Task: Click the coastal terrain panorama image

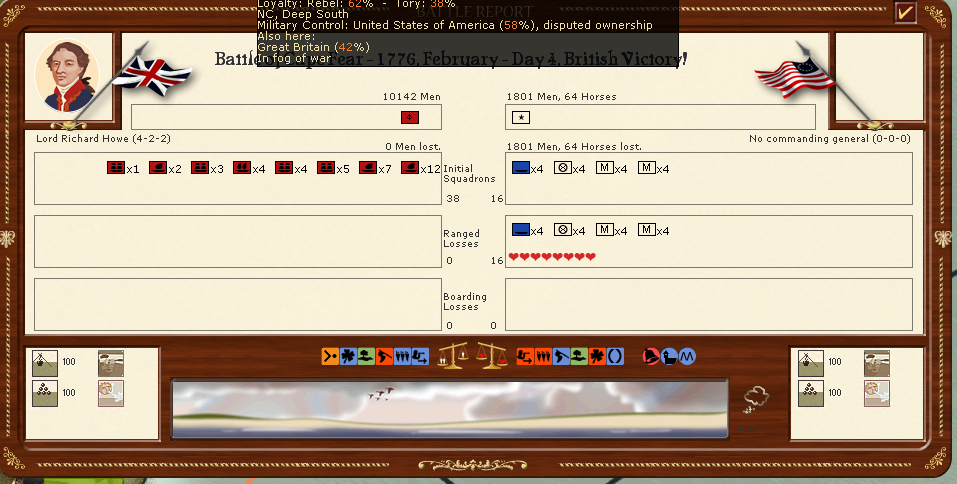Action: click(449, 408)
